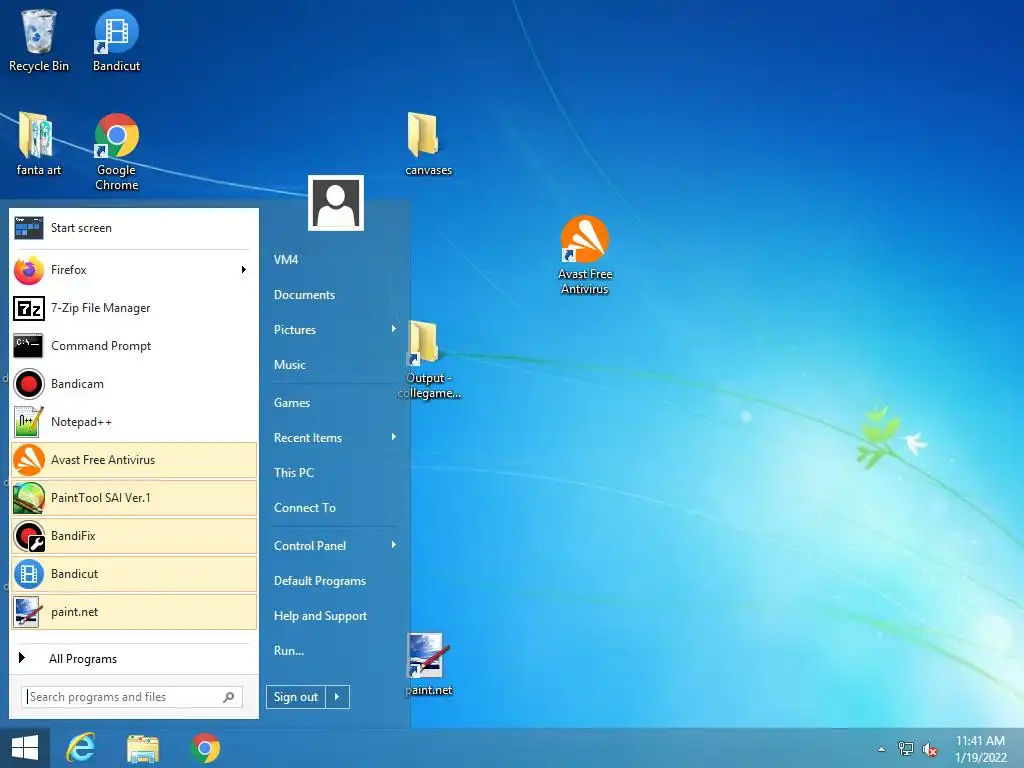
Task: Open 7-Zip File Manager
Action: click(133, 308)
